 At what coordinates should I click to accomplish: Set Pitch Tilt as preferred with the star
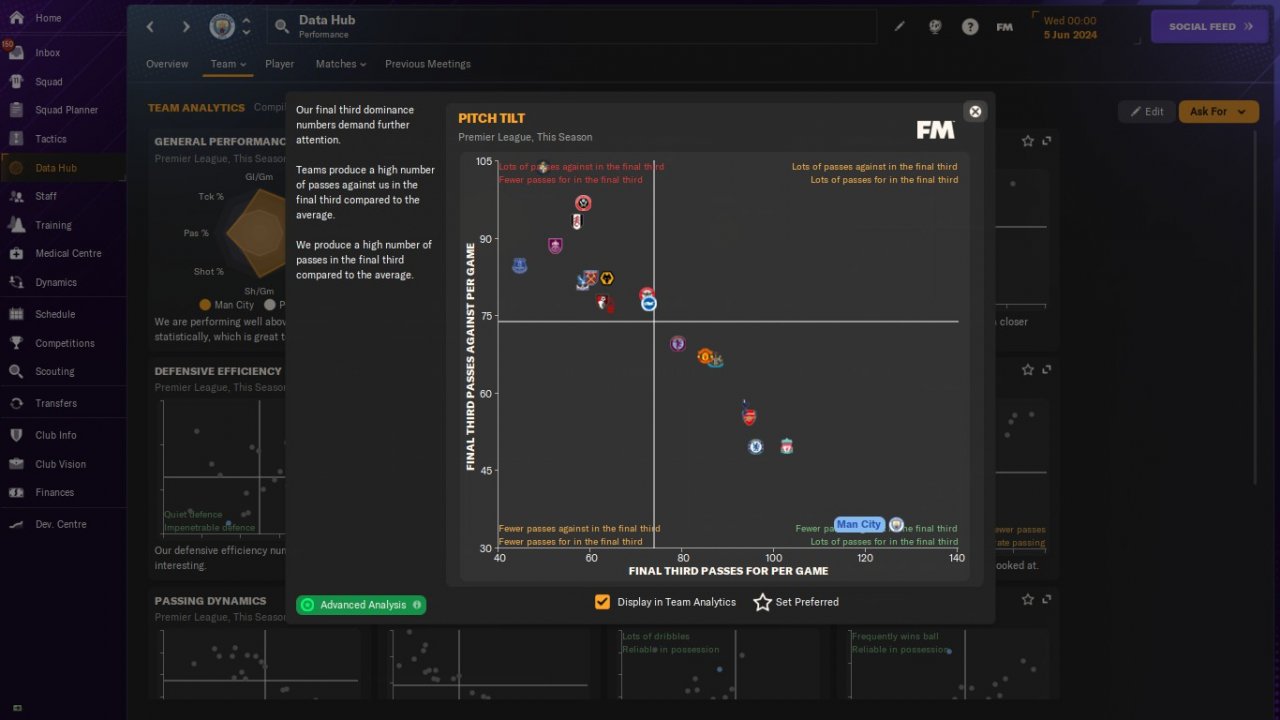[763, 602]
